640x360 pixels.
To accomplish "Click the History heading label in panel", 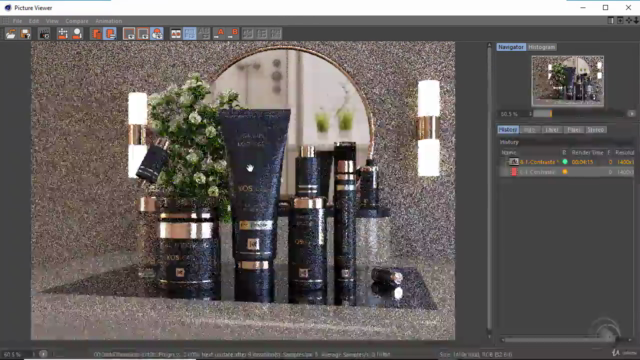I will pos(509,142).
